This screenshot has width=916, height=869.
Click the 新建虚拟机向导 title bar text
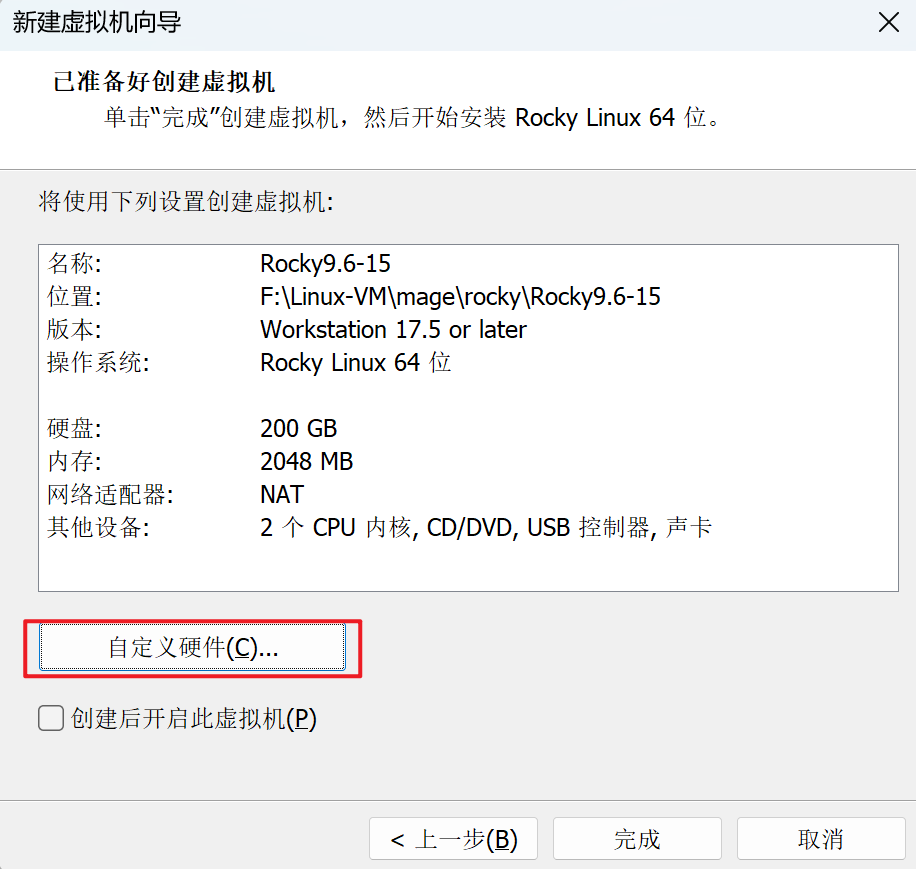tap(97, 22)
